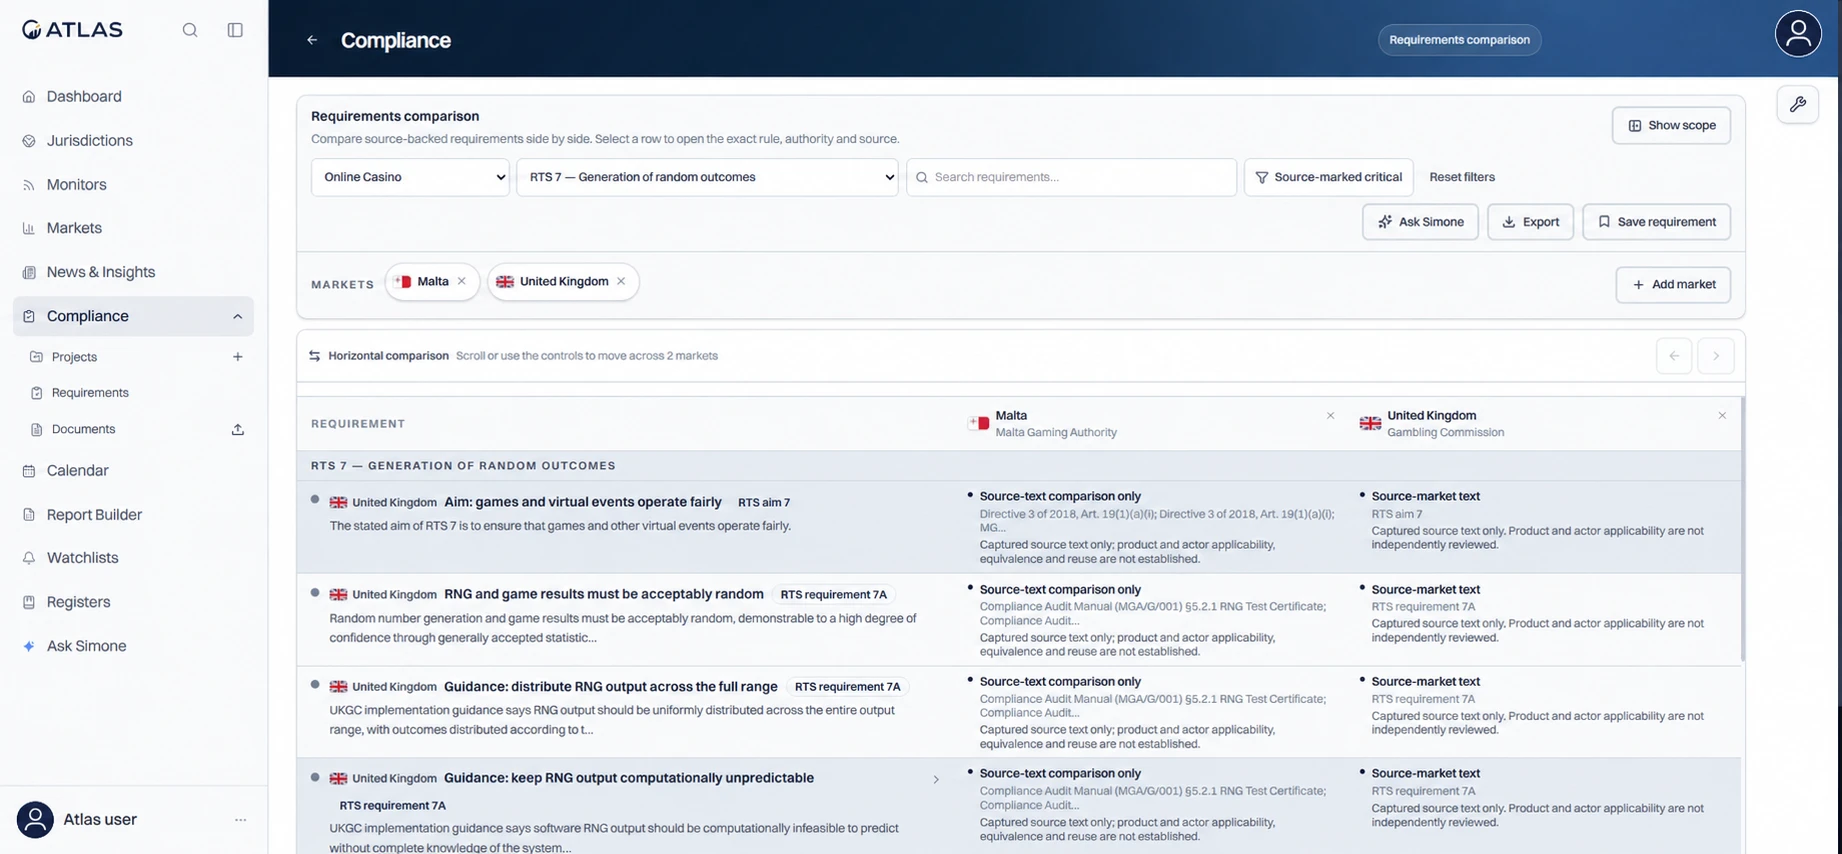
Task: Click Reset filters
Action: 1462,177
